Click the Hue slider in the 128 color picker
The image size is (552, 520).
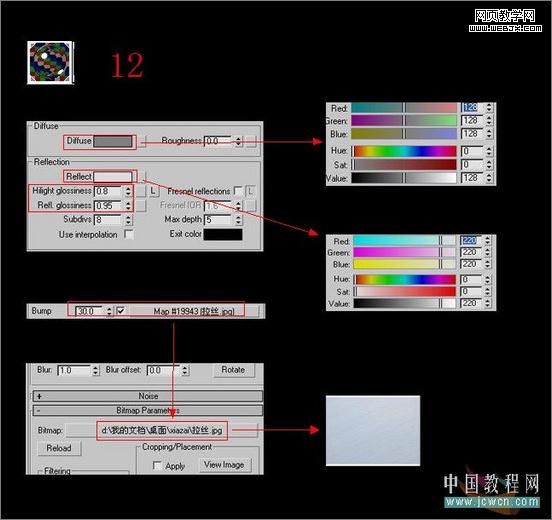[x=404, y=151]
